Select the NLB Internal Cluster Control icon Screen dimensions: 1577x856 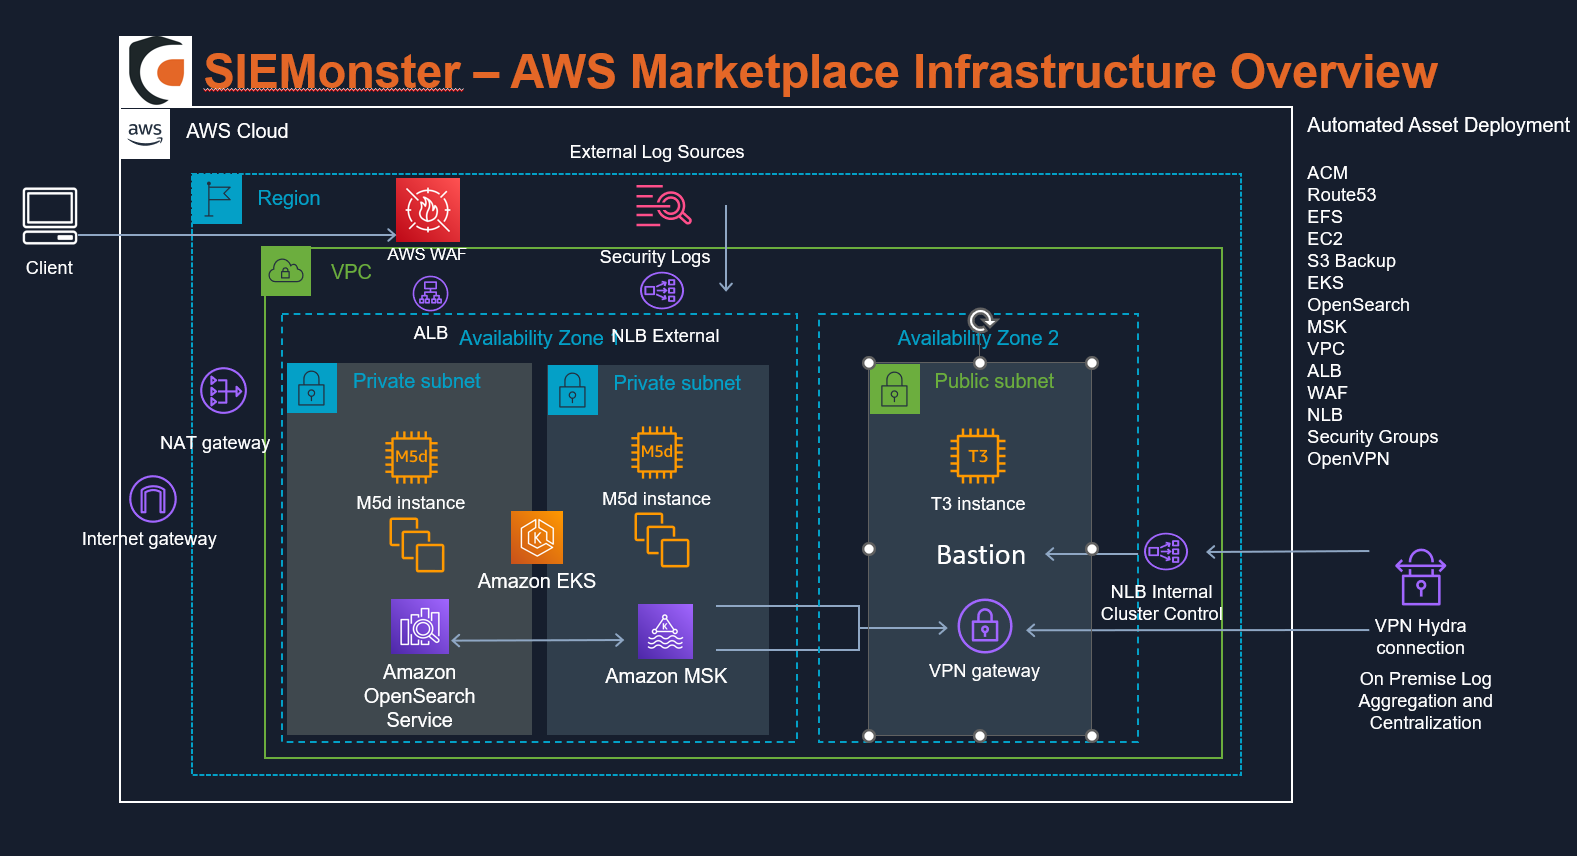(1165, 551)
